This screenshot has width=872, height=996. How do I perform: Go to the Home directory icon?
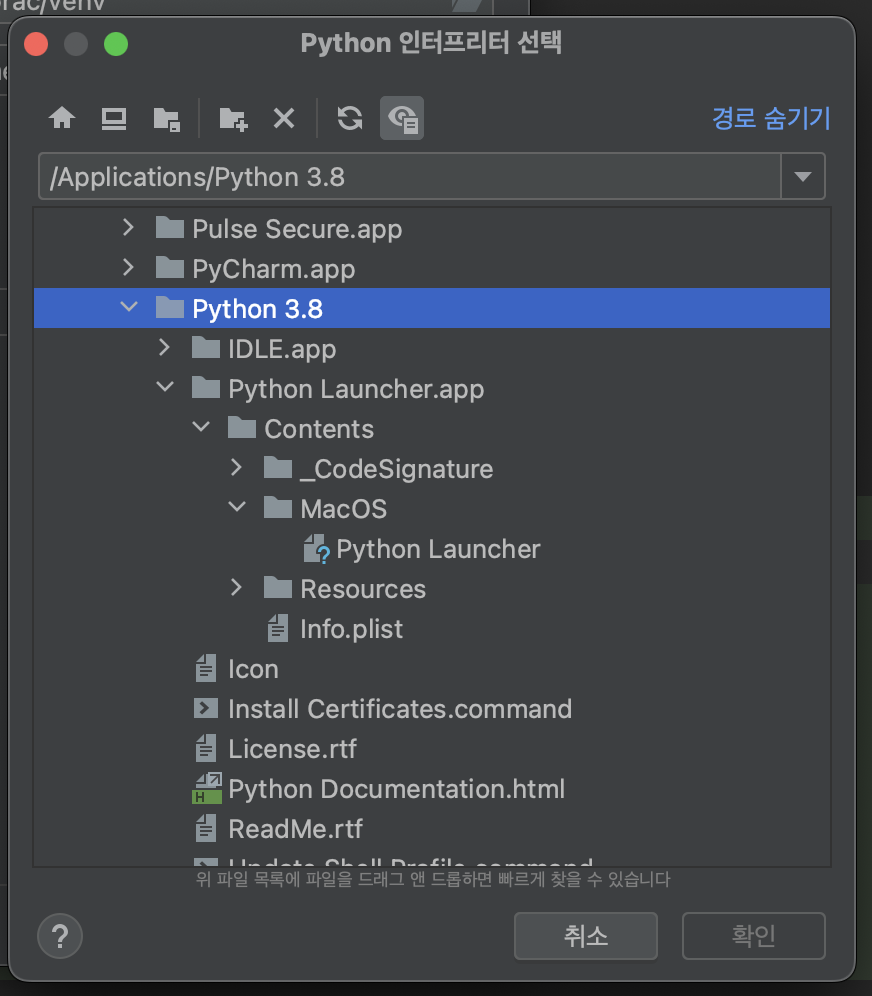pos(62,118)
